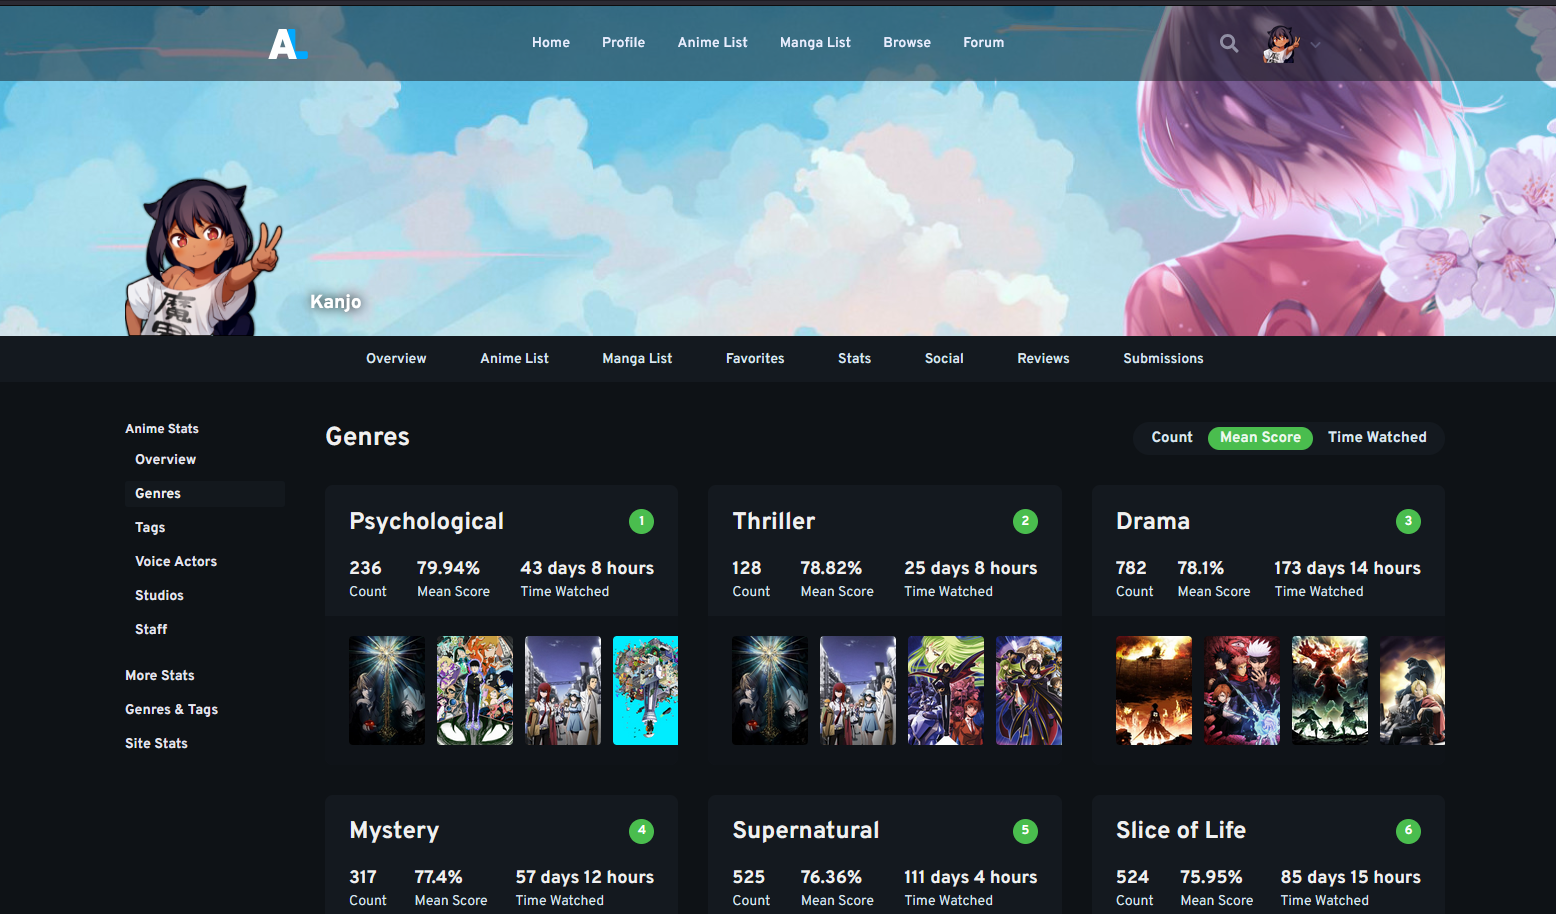Open the Studios stats link

159,595
